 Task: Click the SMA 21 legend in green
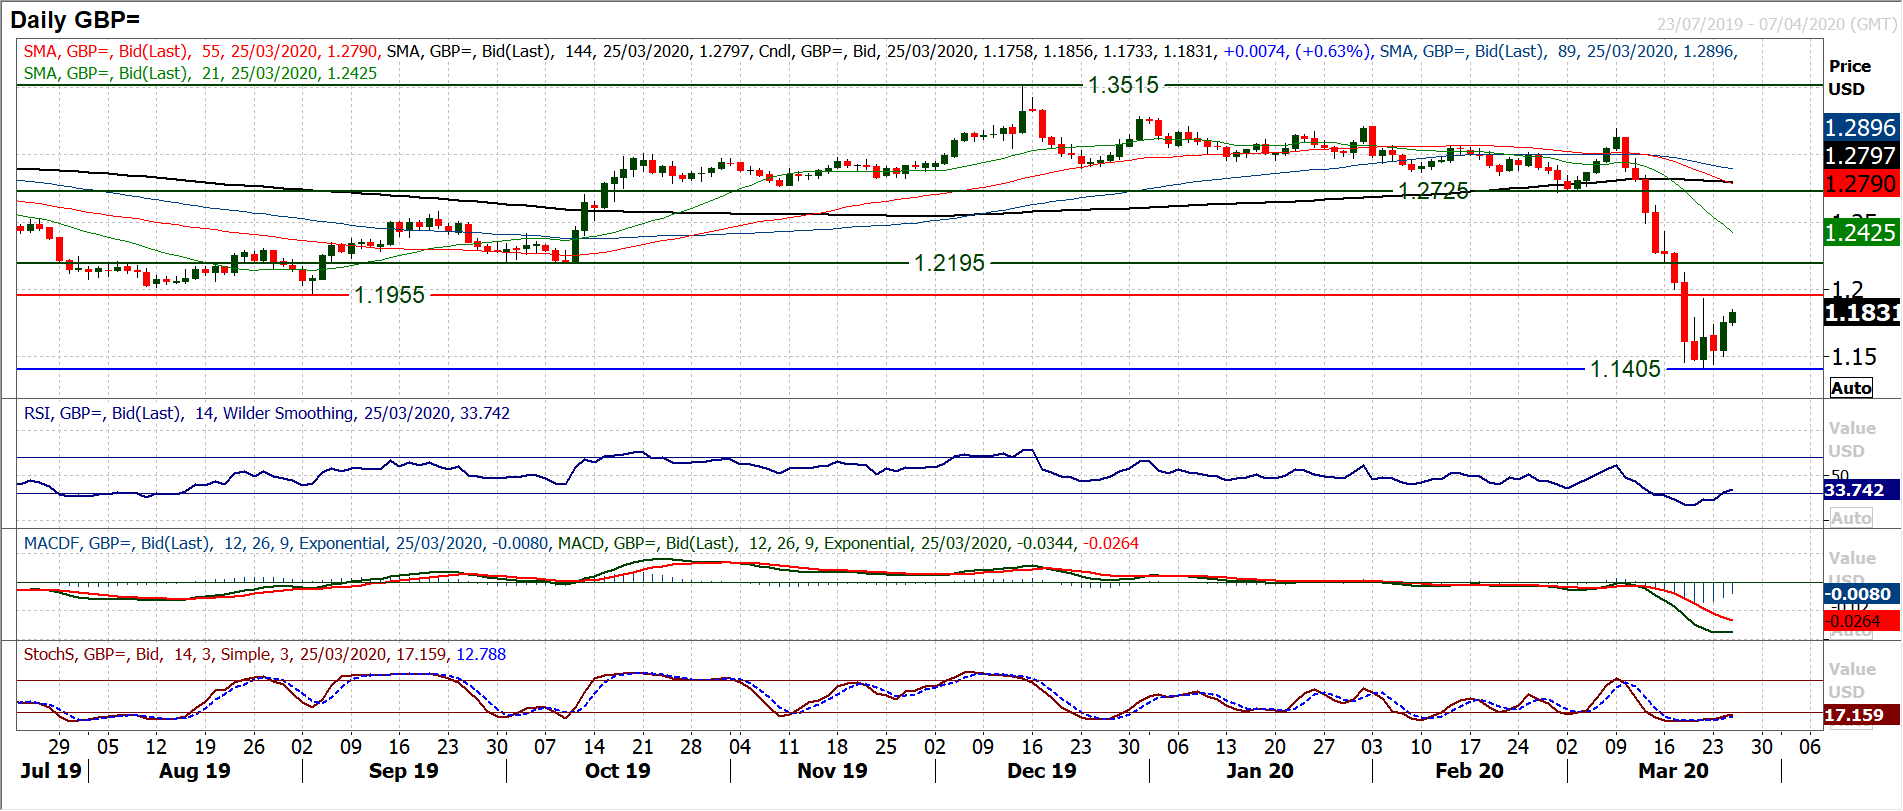(200, 73)
